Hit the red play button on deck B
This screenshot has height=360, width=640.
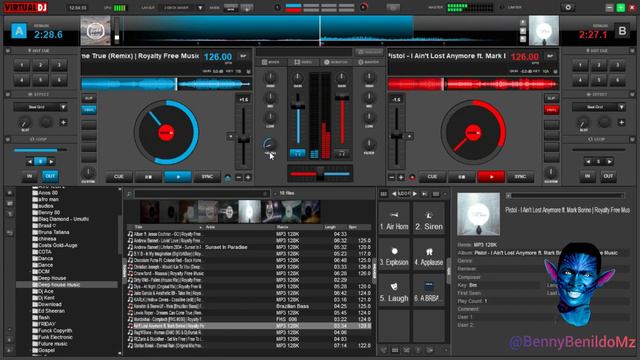click(x=491, y=177)
